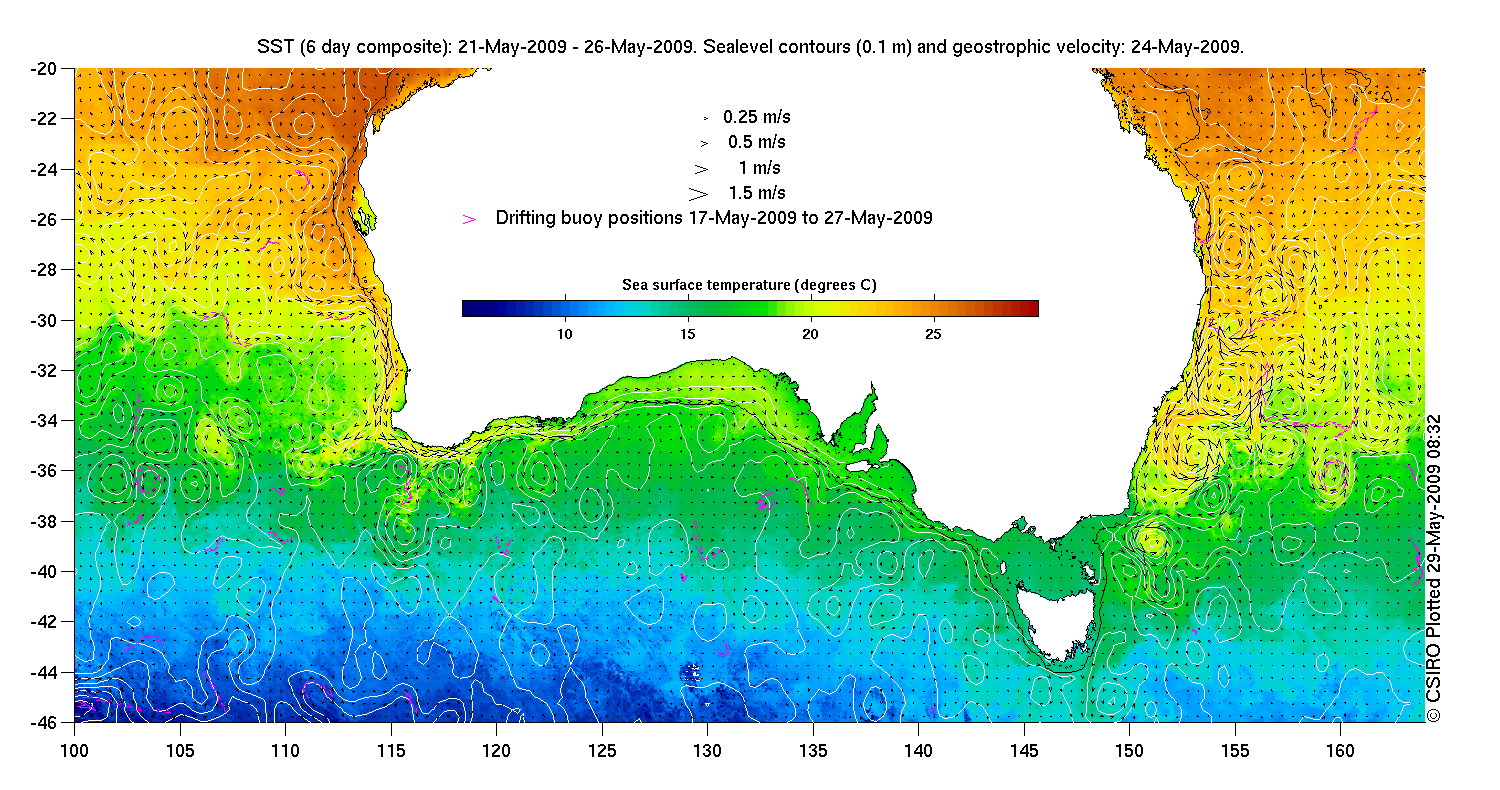The width and height of the screenshot is (1500, 790).
Task: Click longitude axis label 160
Action: tap(1340, 749)
